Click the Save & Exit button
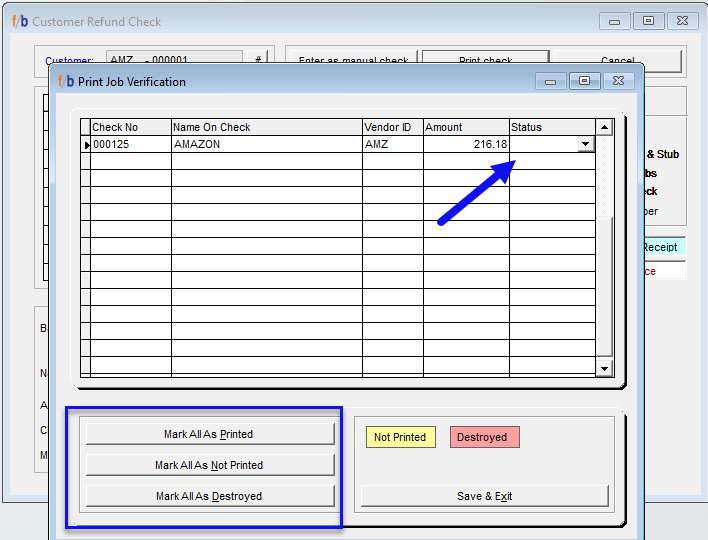This screenshot has width=708, height=540. [x=484, y=496]
